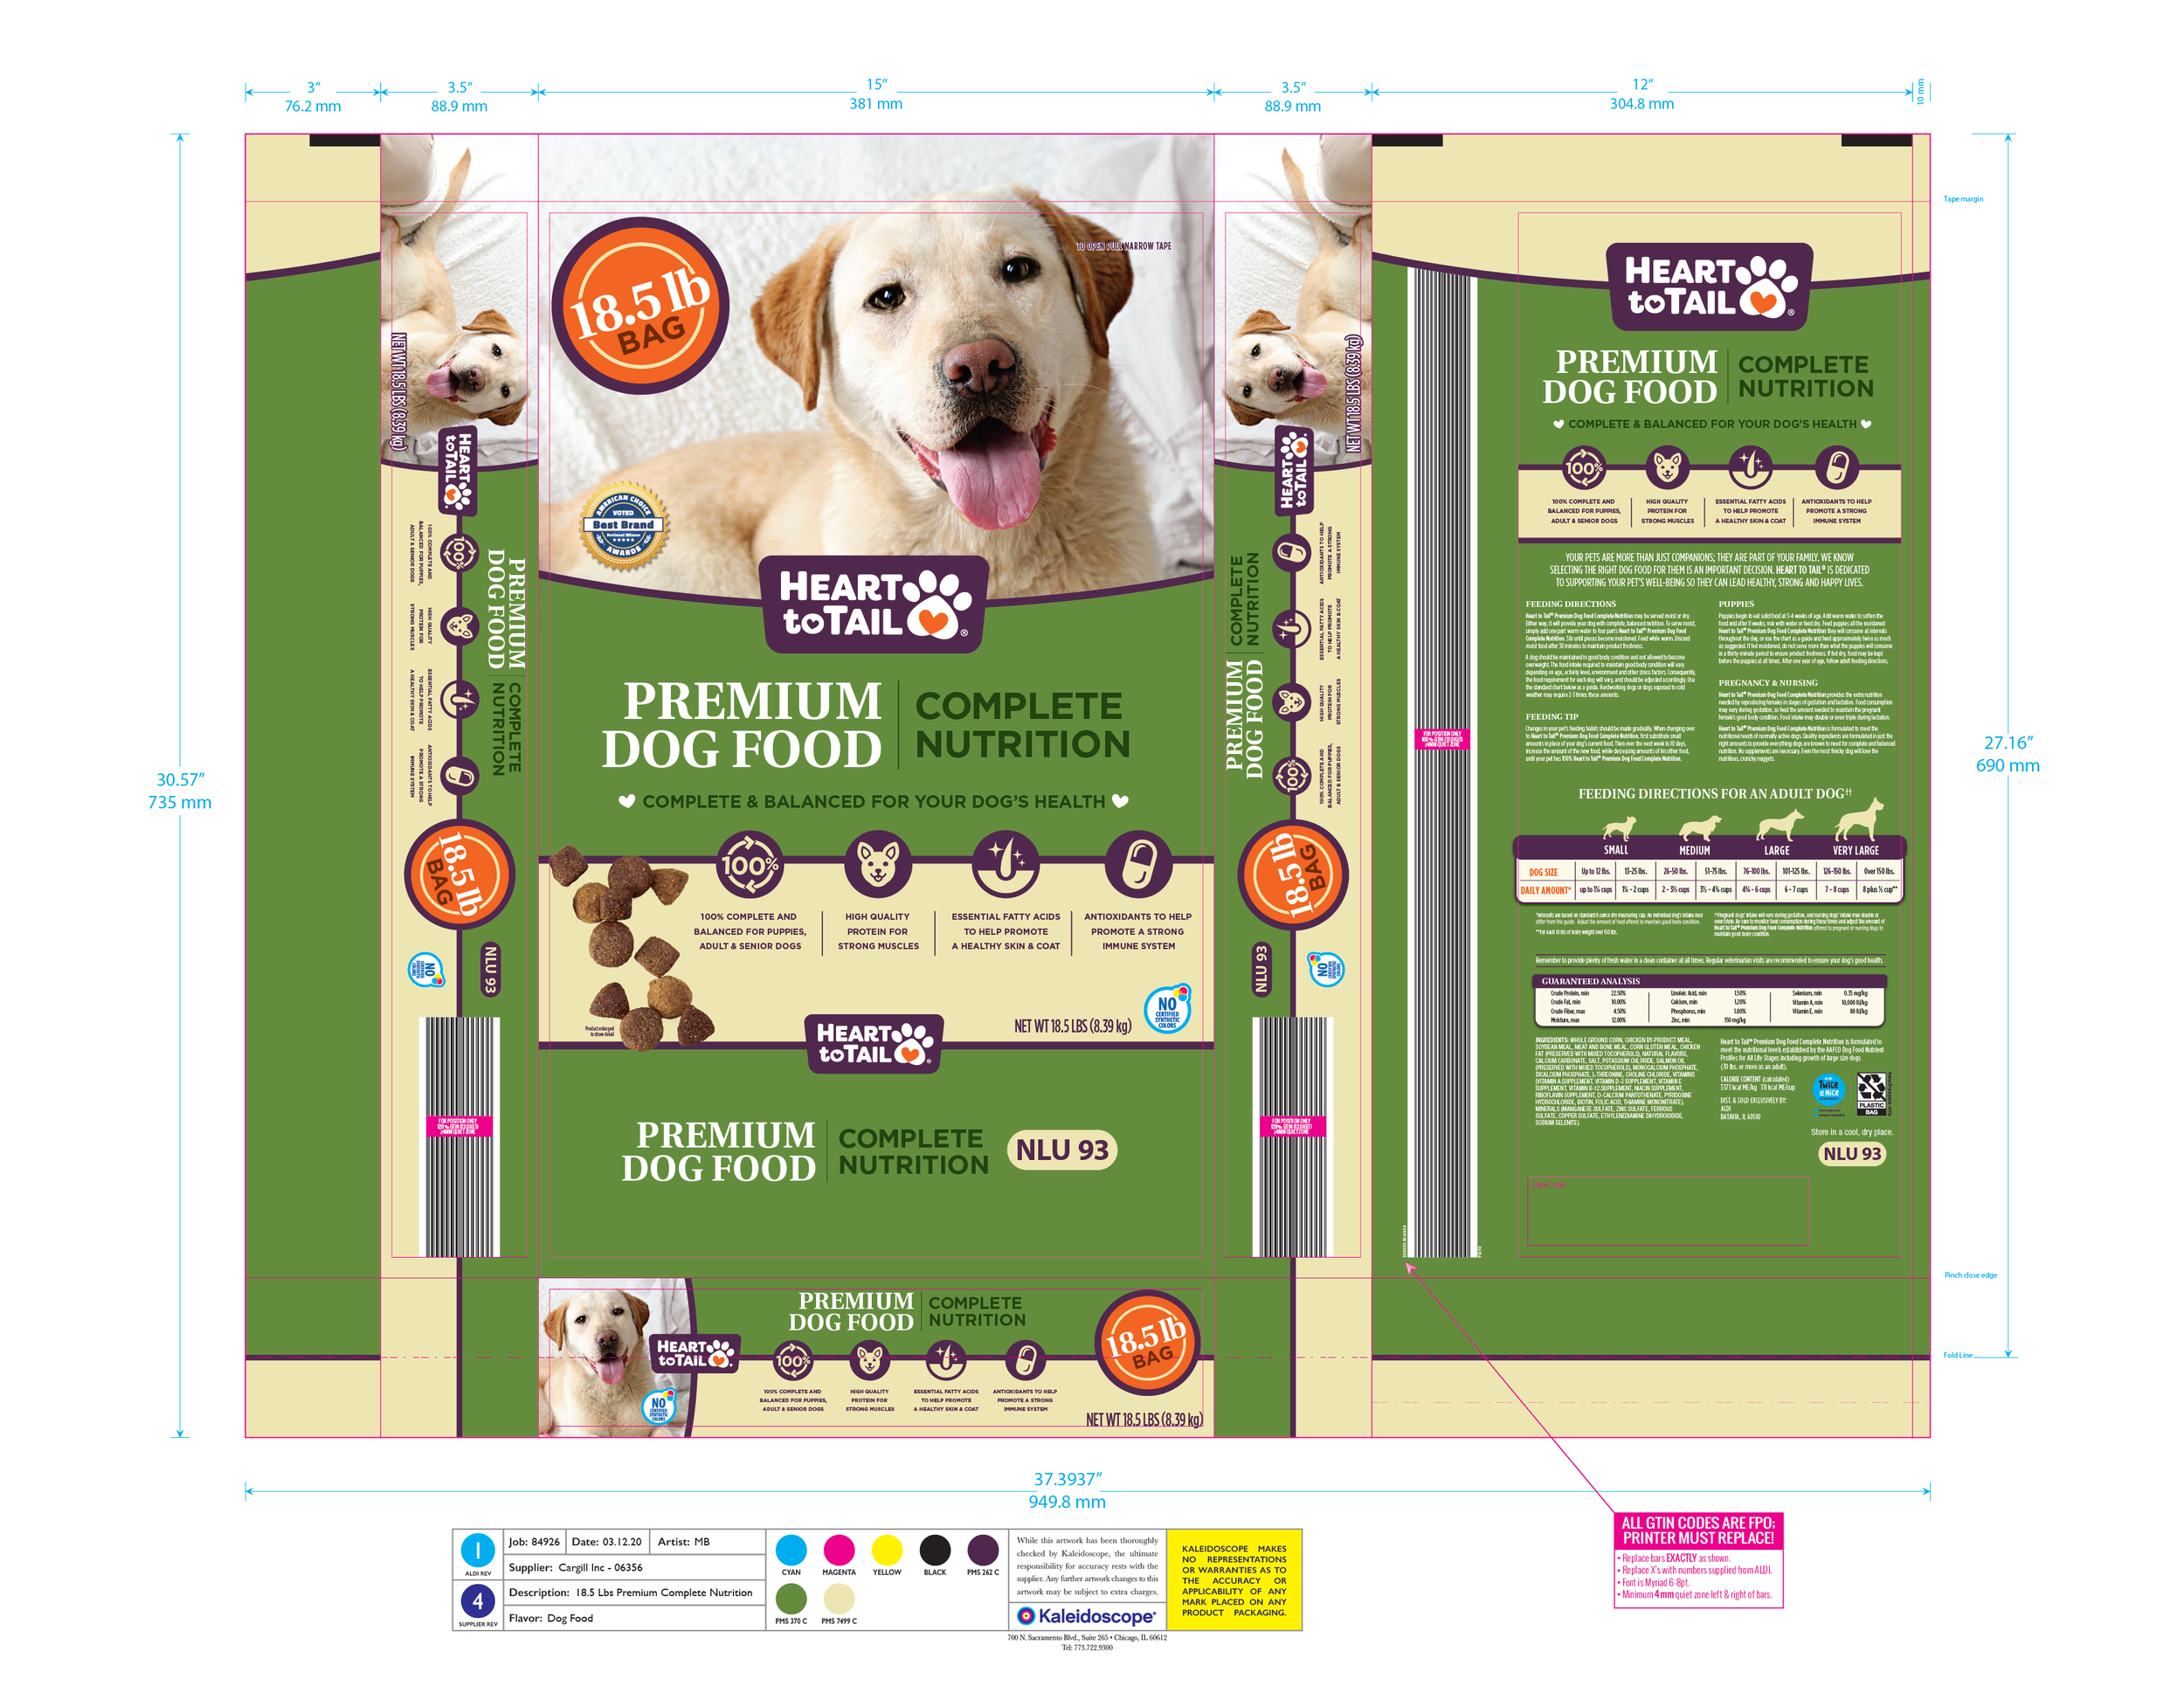Screen dimensions: 2184x1700
Task: Select the Cyan color swatch
Action: coord(791,1550)
